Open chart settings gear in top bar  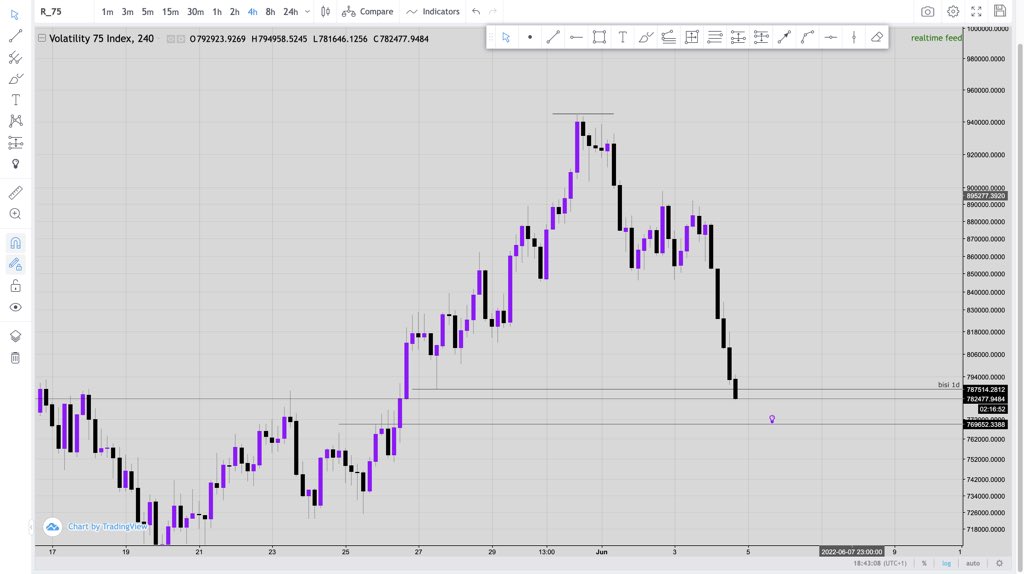click(953, 12)
